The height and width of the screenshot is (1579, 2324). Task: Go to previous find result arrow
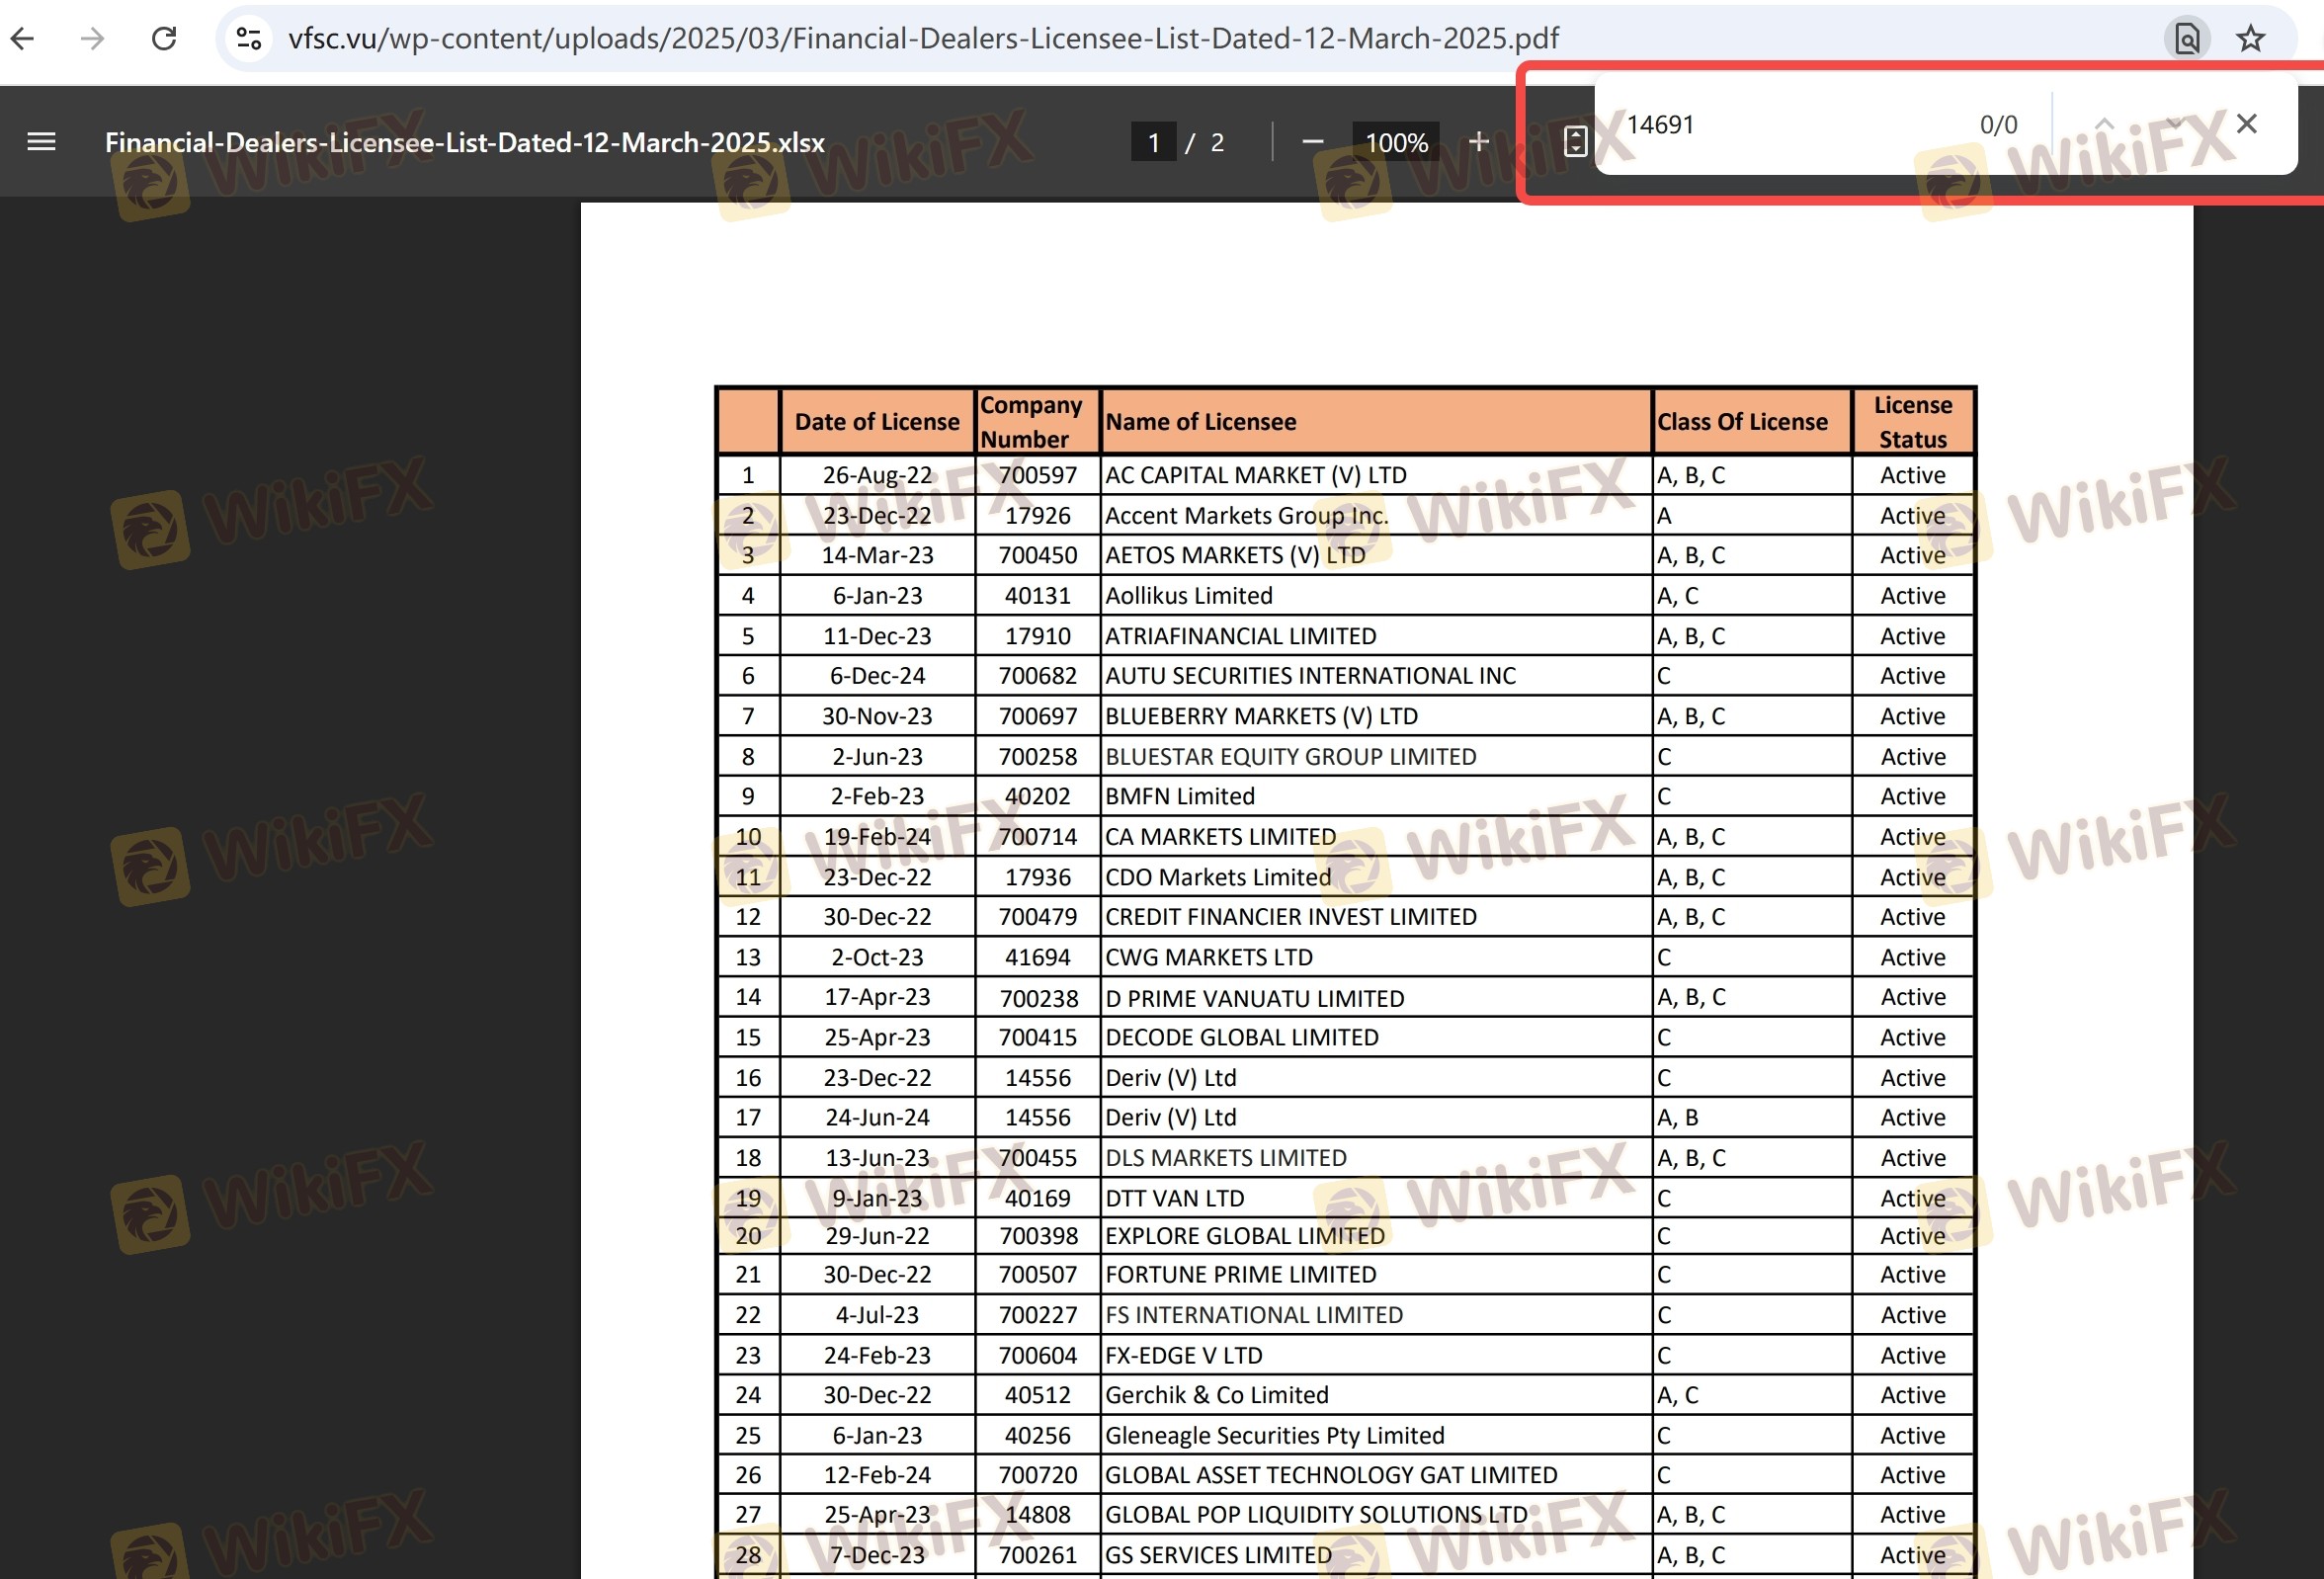[x=2104, y=124]
